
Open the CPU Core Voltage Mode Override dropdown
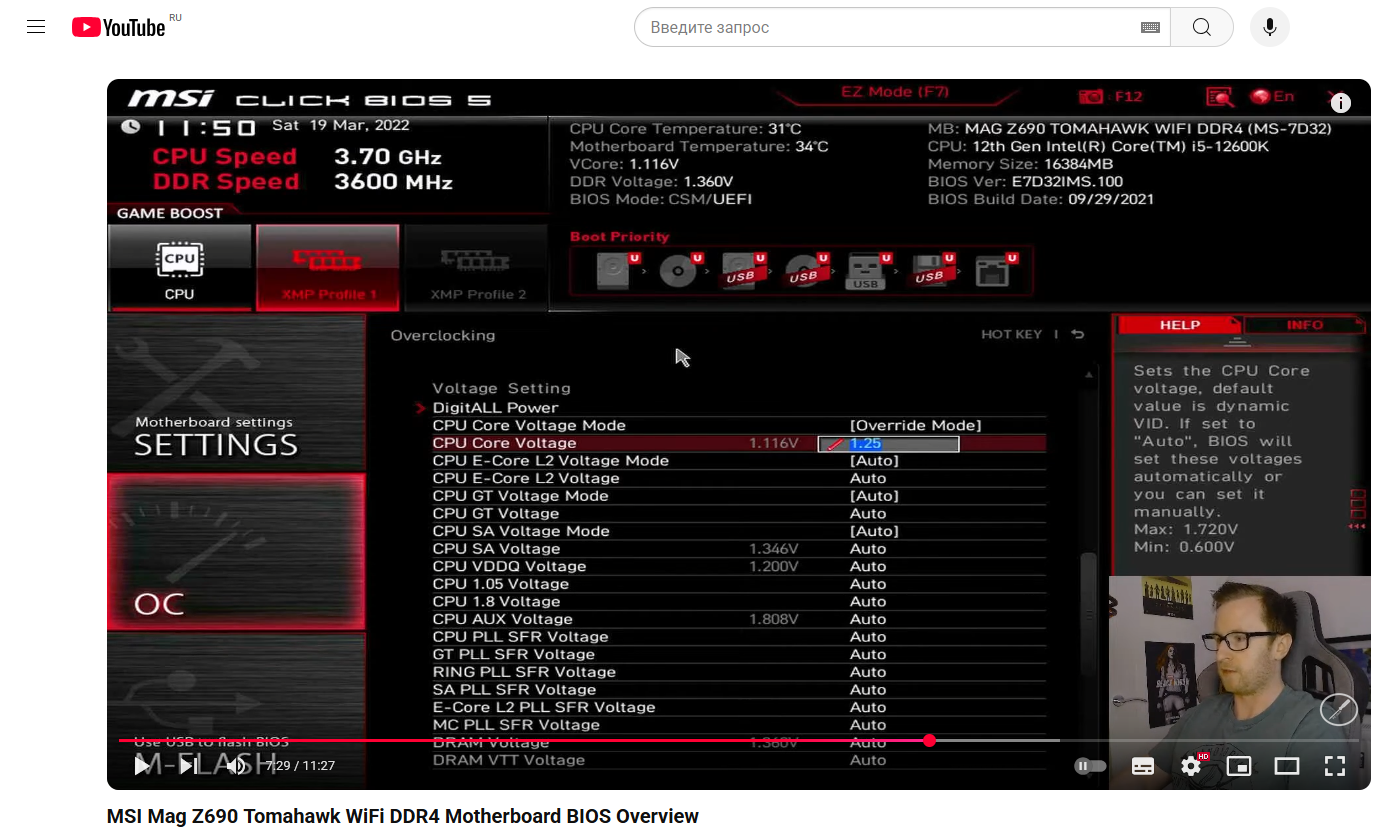(915, 425)
